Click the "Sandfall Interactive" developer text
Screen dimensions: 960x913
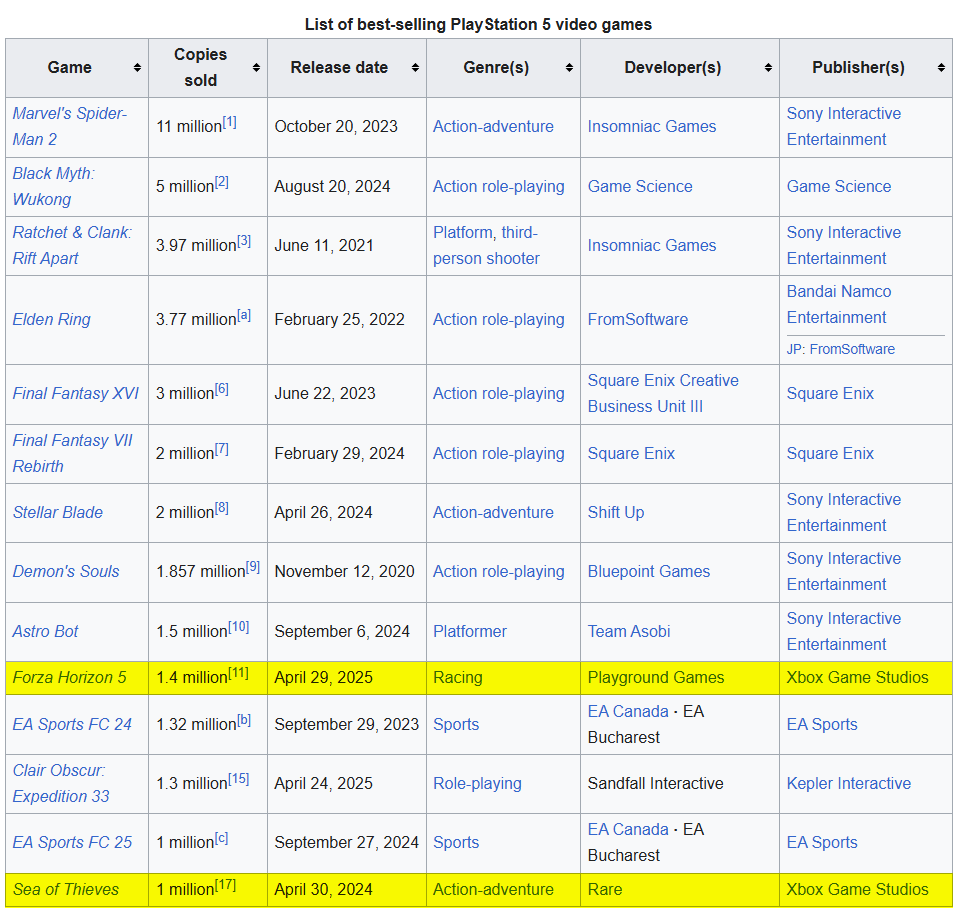(x=656, y=783)
